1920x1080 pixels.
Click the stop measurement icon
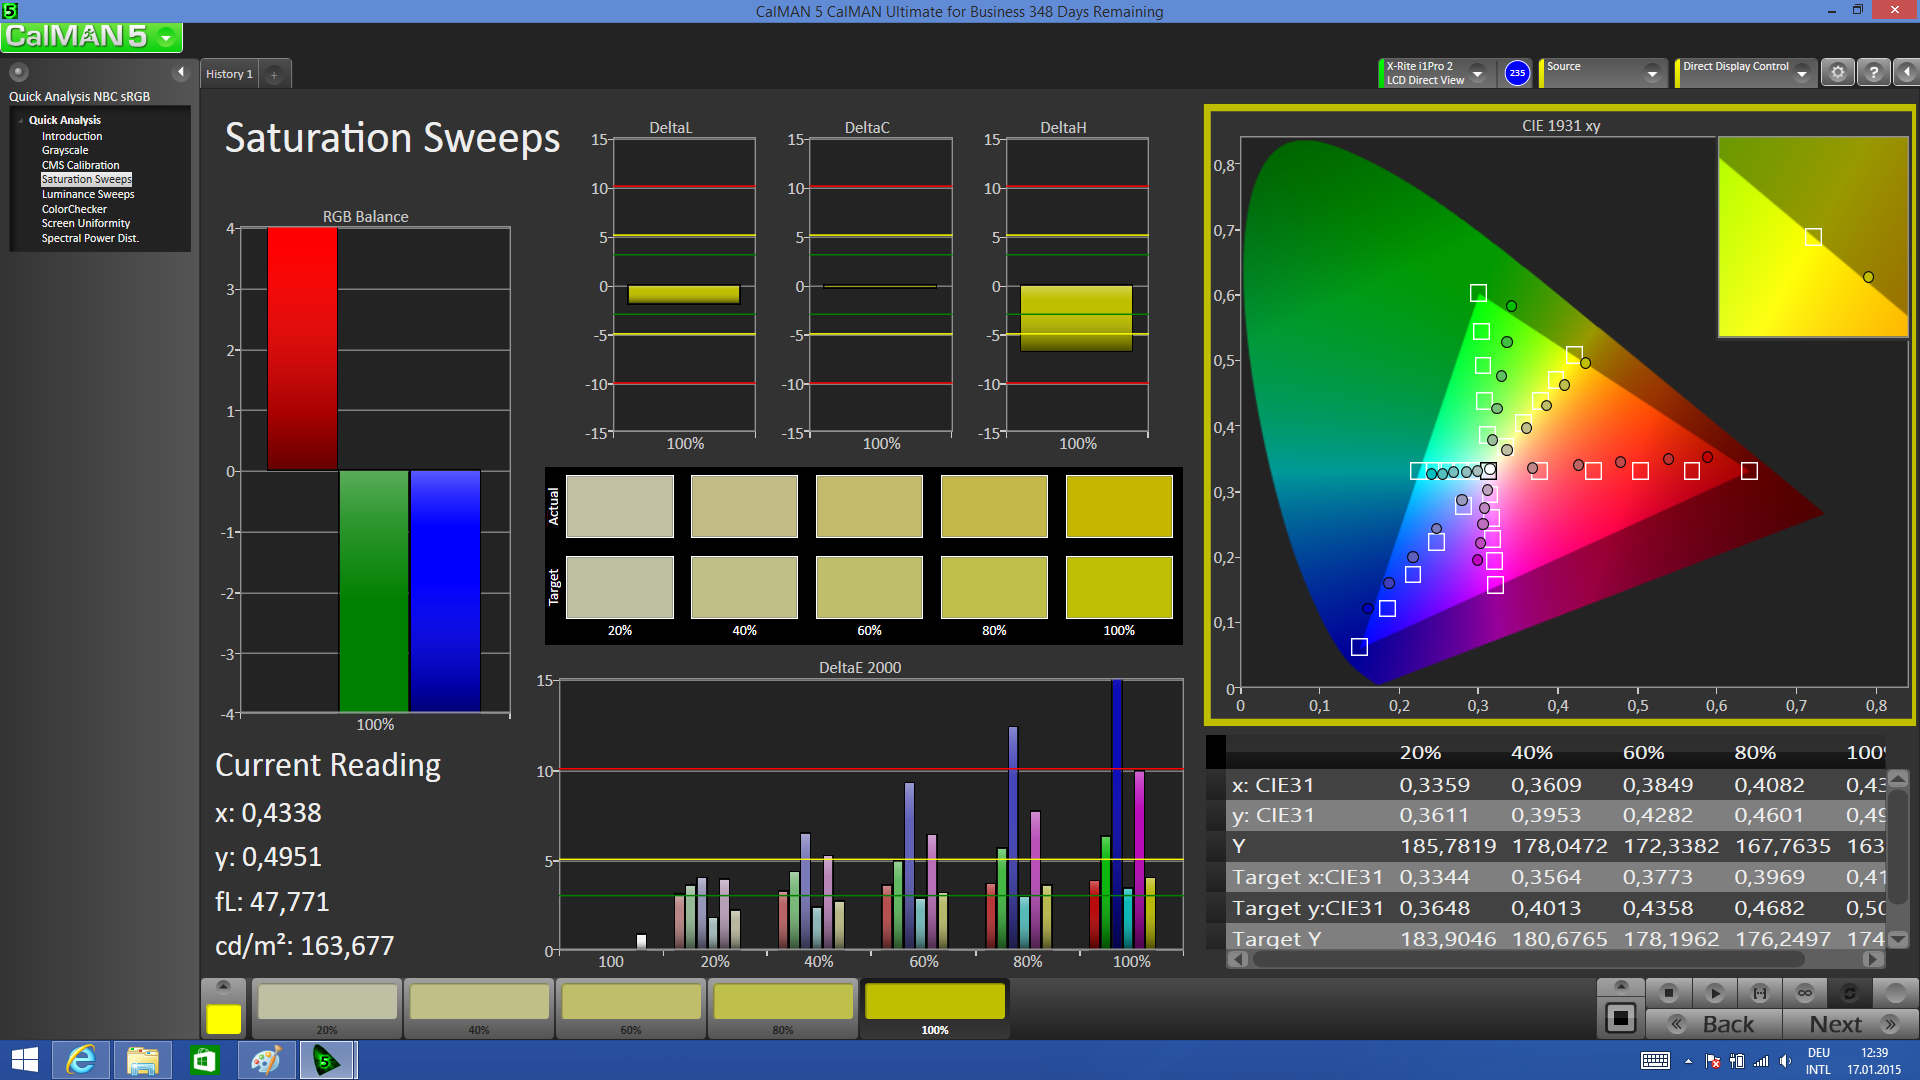pyautogui.click(x=1668, y=993)
